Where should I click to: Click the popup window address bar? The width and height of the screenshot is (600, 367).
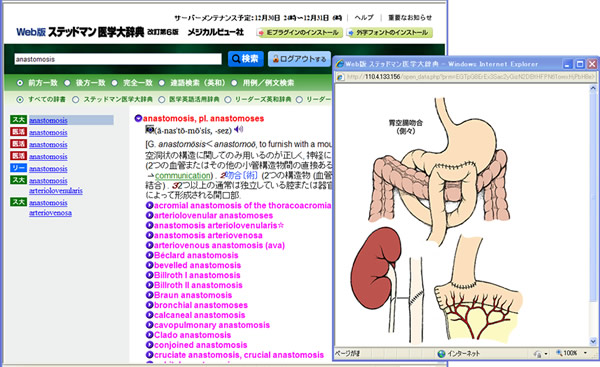pos(466,77)
